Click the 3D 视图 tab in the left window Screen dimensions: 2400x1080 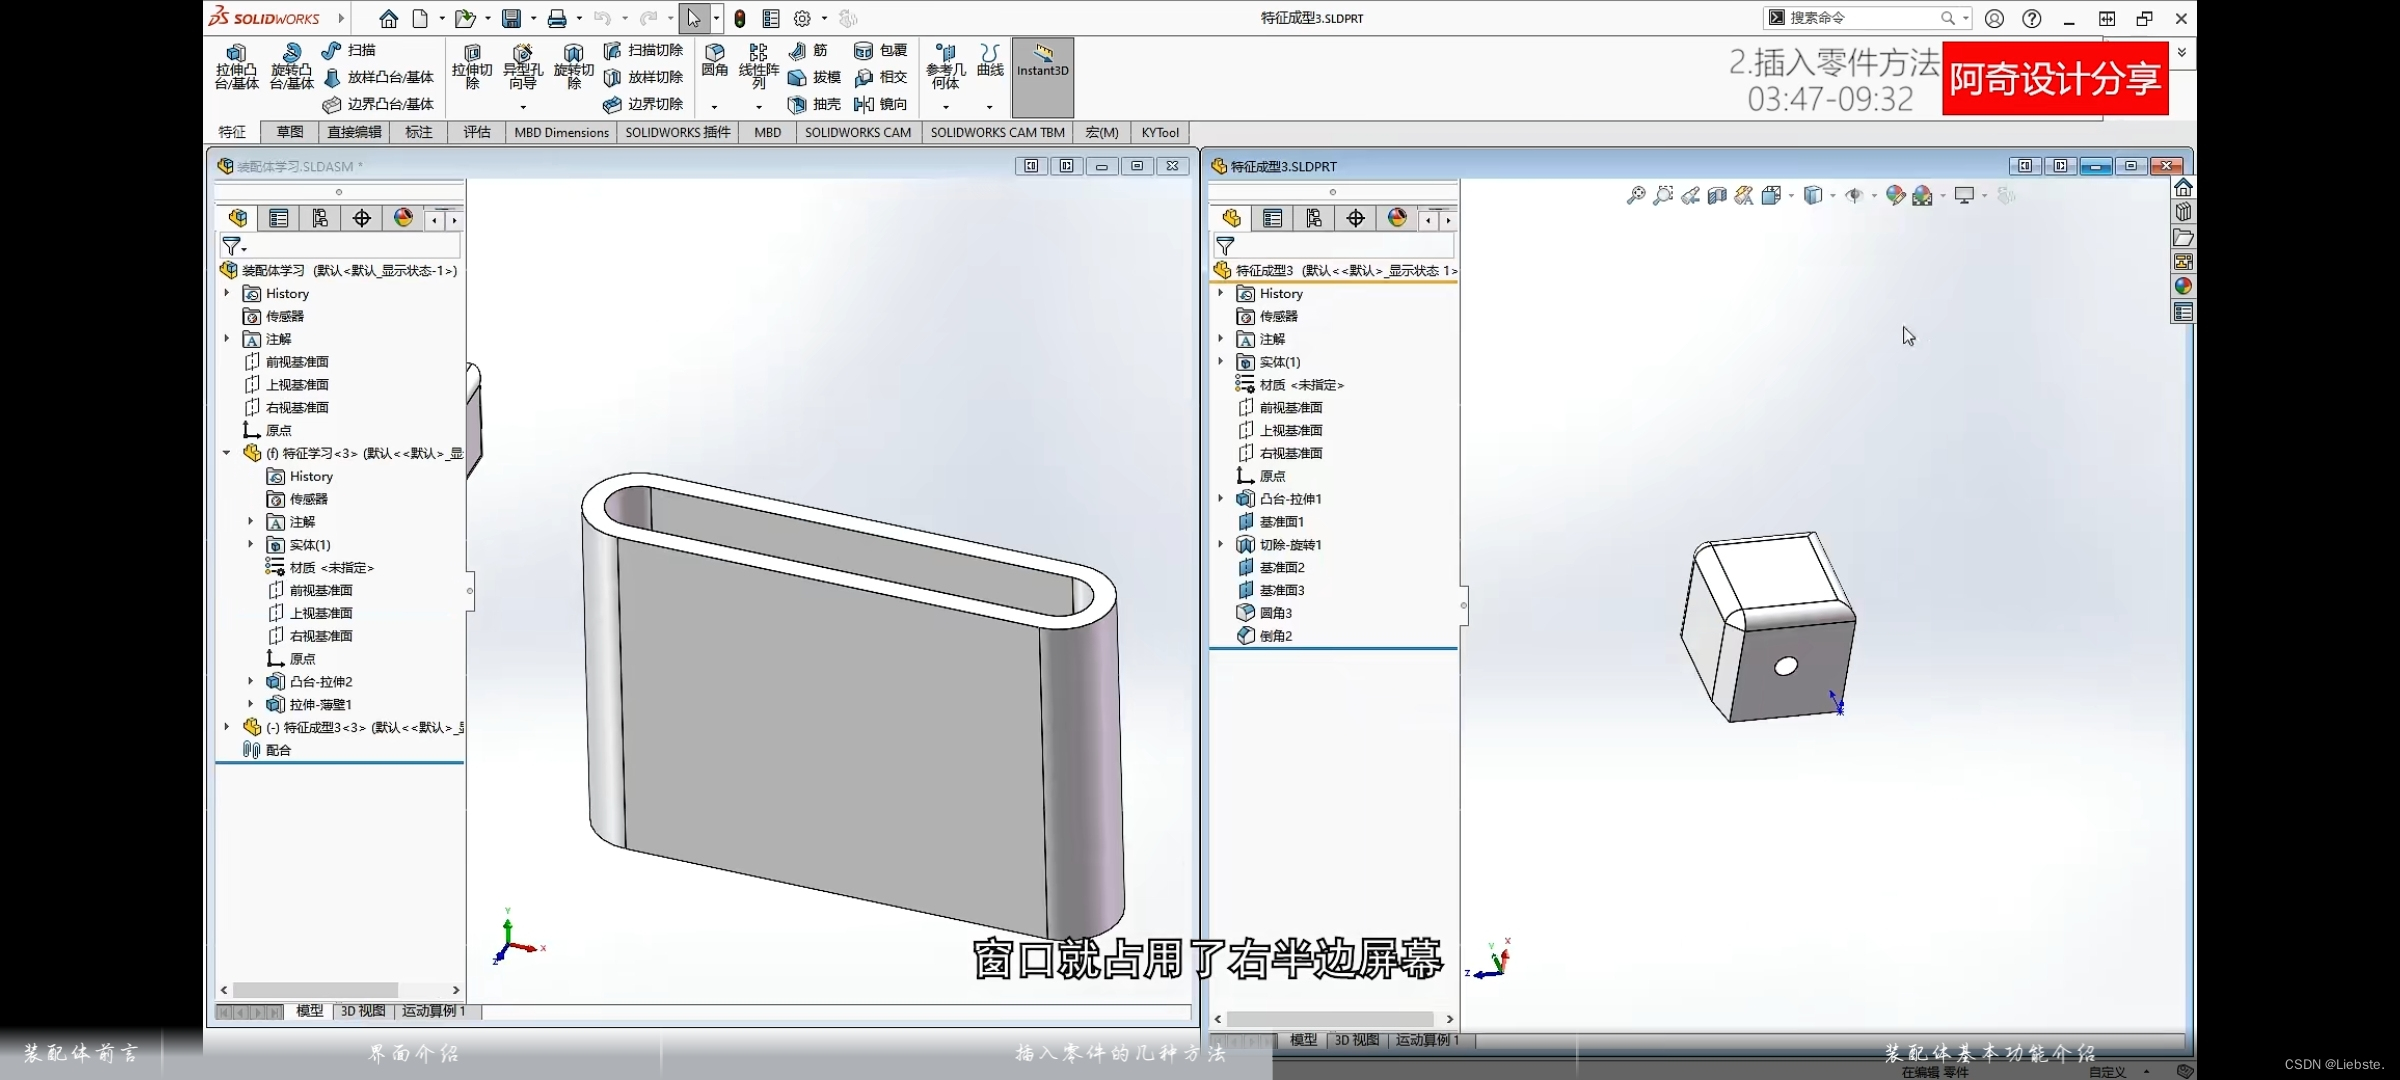coord(362,1011)
